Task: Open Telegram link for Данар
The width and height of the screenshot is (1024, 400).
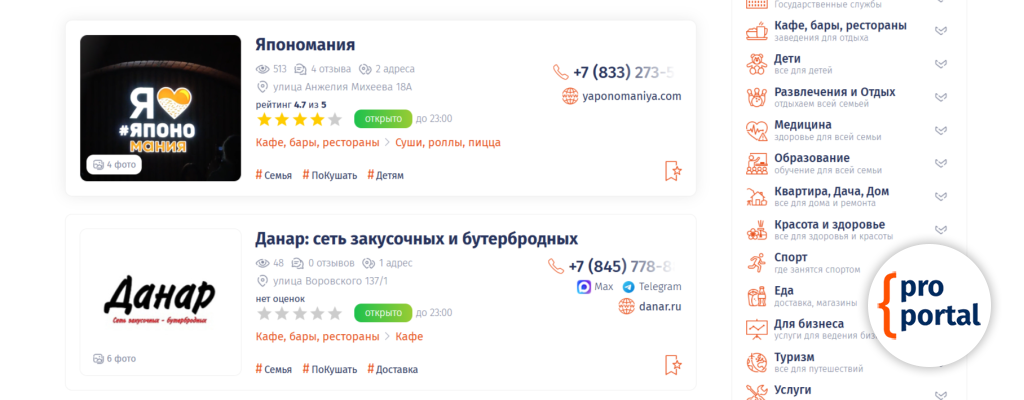Action: 652,286
